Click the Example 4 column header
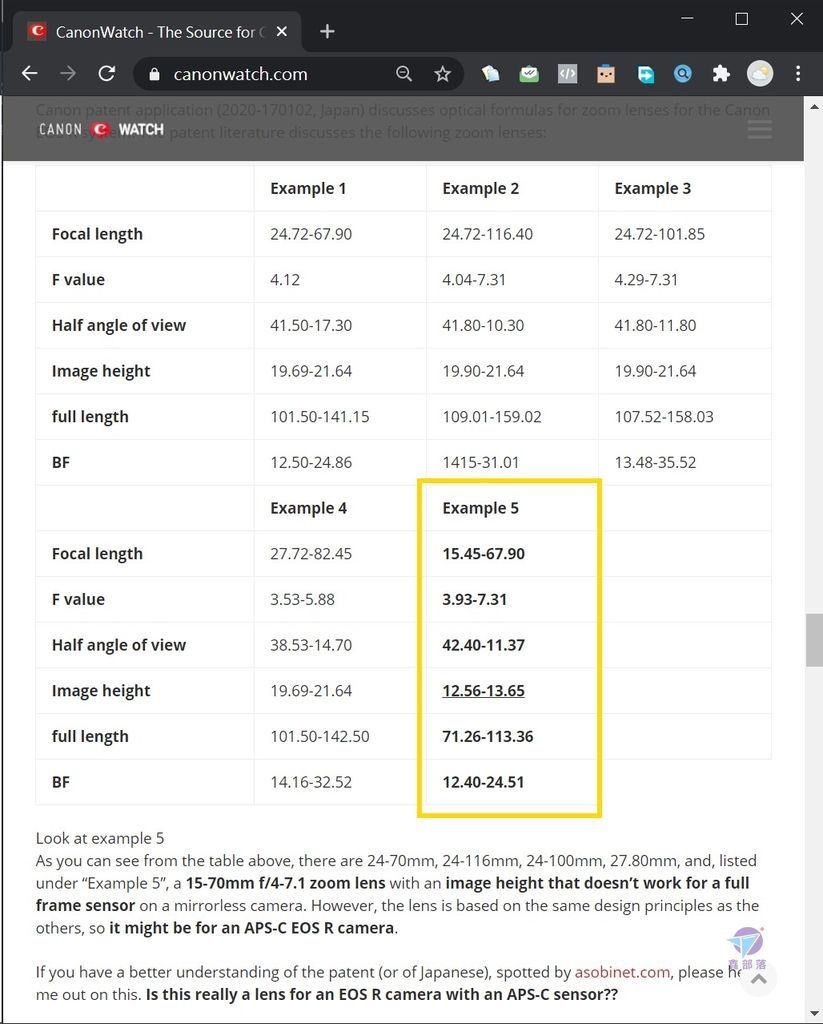The width and height of the screenshot is (823, 1024). [308, 508]
